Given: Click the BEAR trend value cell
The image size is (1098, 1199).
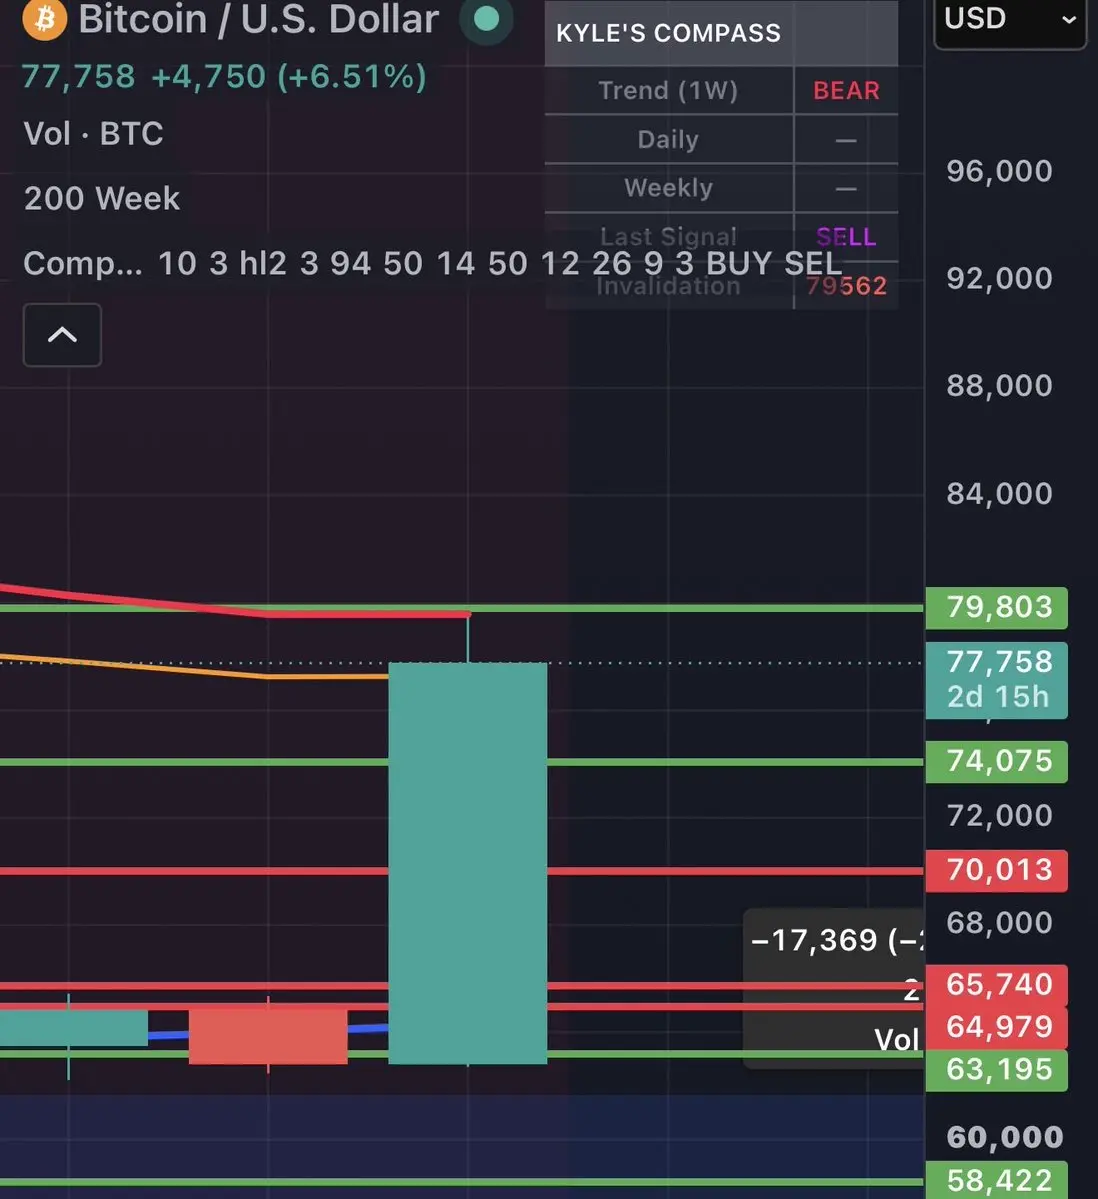Looking at the screenshot, I should [x=846, y=90].
